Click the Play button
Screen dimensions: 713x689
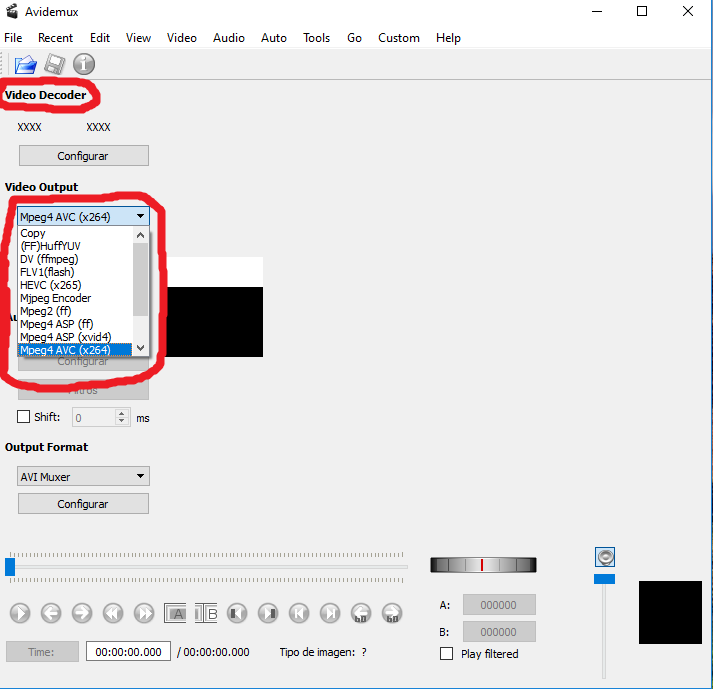tap(20, 613)
